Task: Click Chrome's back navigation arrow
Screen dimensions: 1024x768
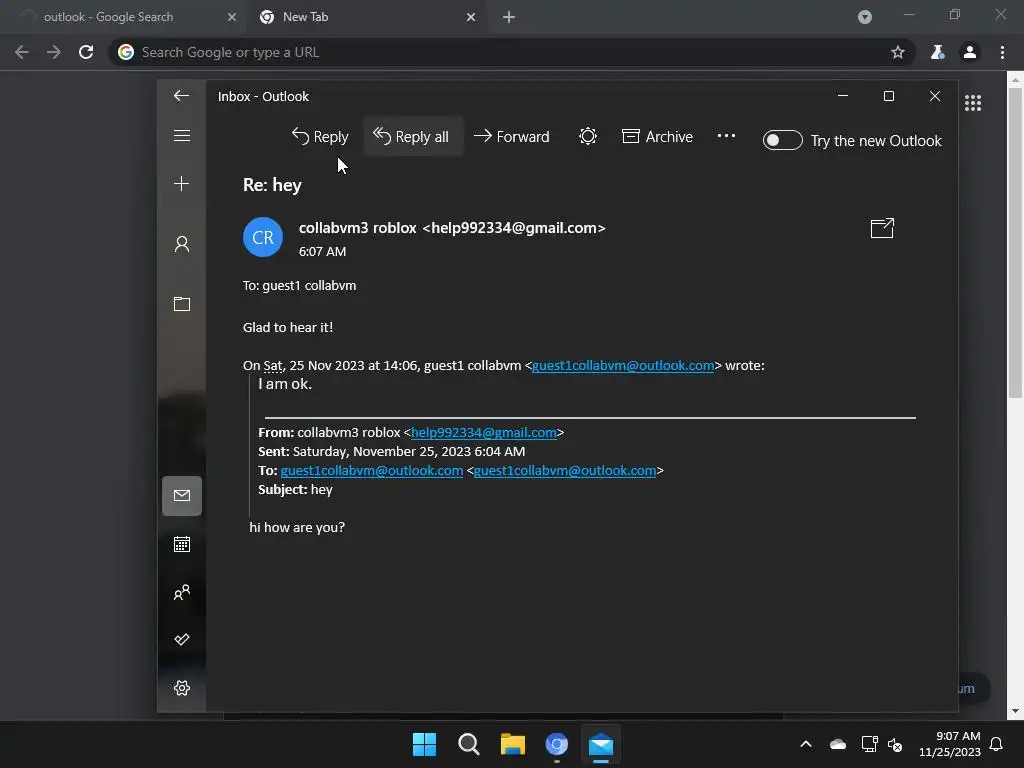Action: coord(22,52)
